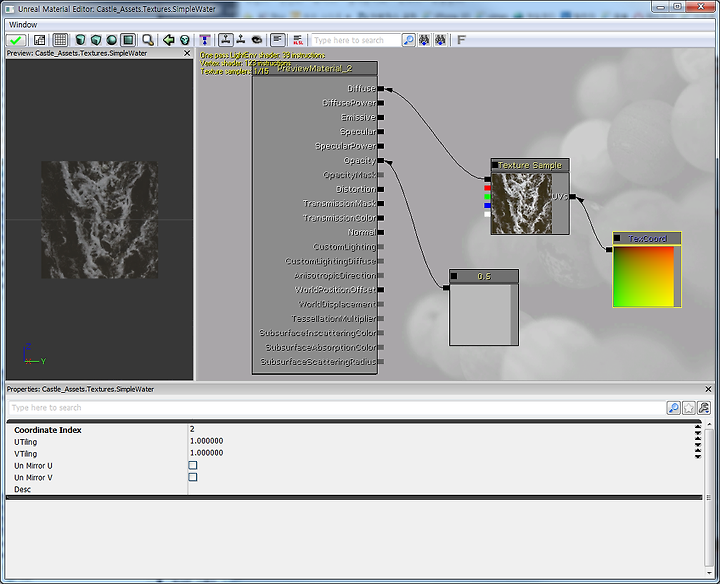Click the UVs input pin on Texture Sample
This screenshot has width=720, height=584.
point(573,197)
